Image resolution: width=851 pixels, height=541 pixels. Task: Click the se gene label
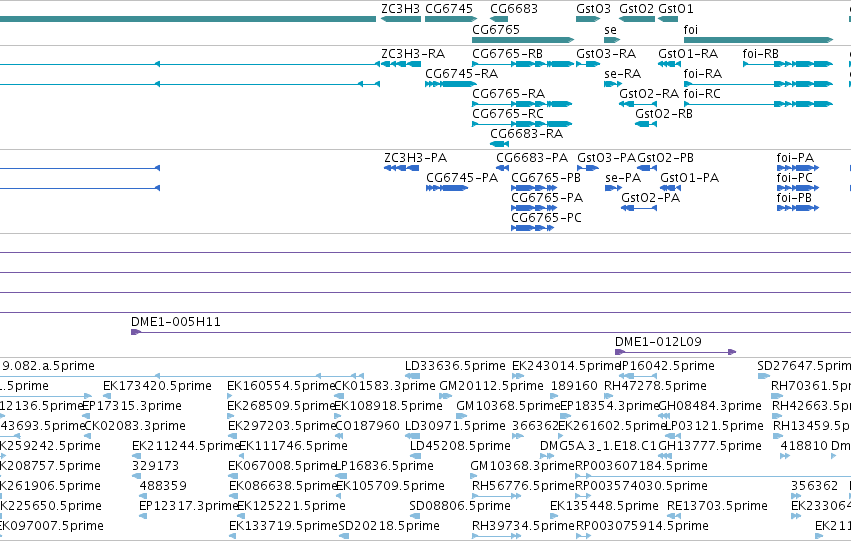(611, 29)
